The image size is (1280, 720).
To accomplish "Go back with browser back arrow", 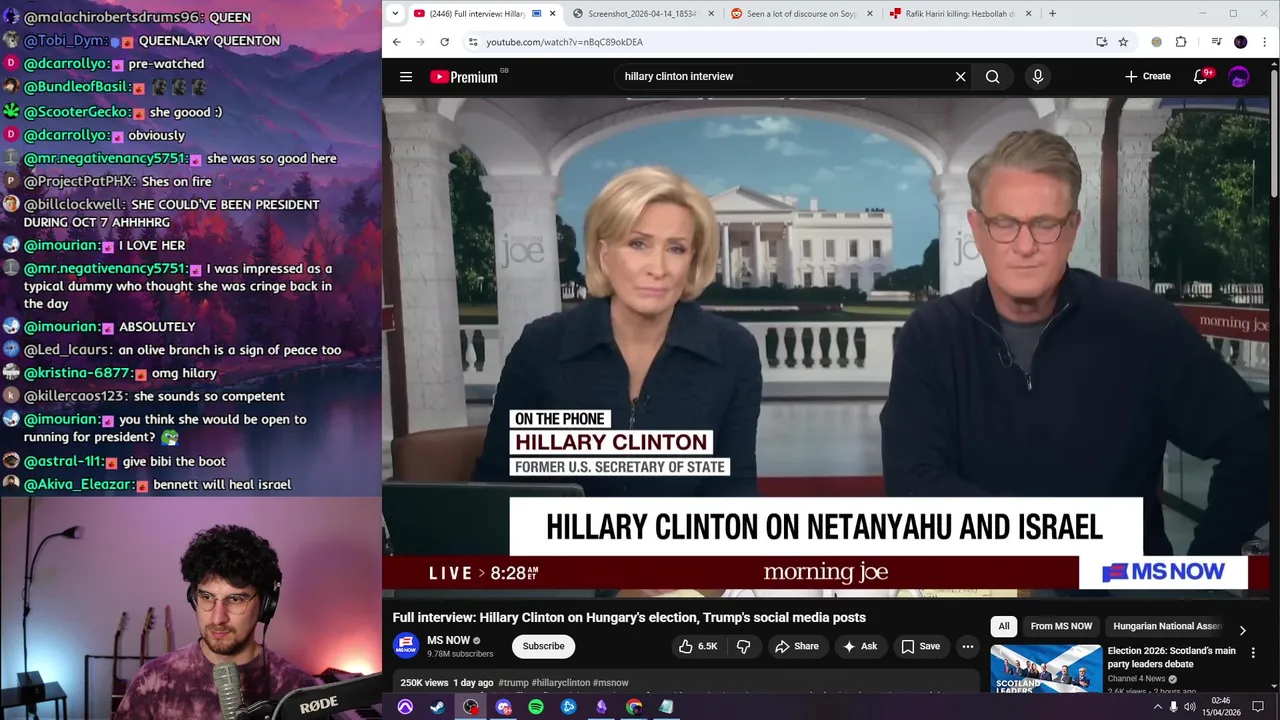I will 397,42.
